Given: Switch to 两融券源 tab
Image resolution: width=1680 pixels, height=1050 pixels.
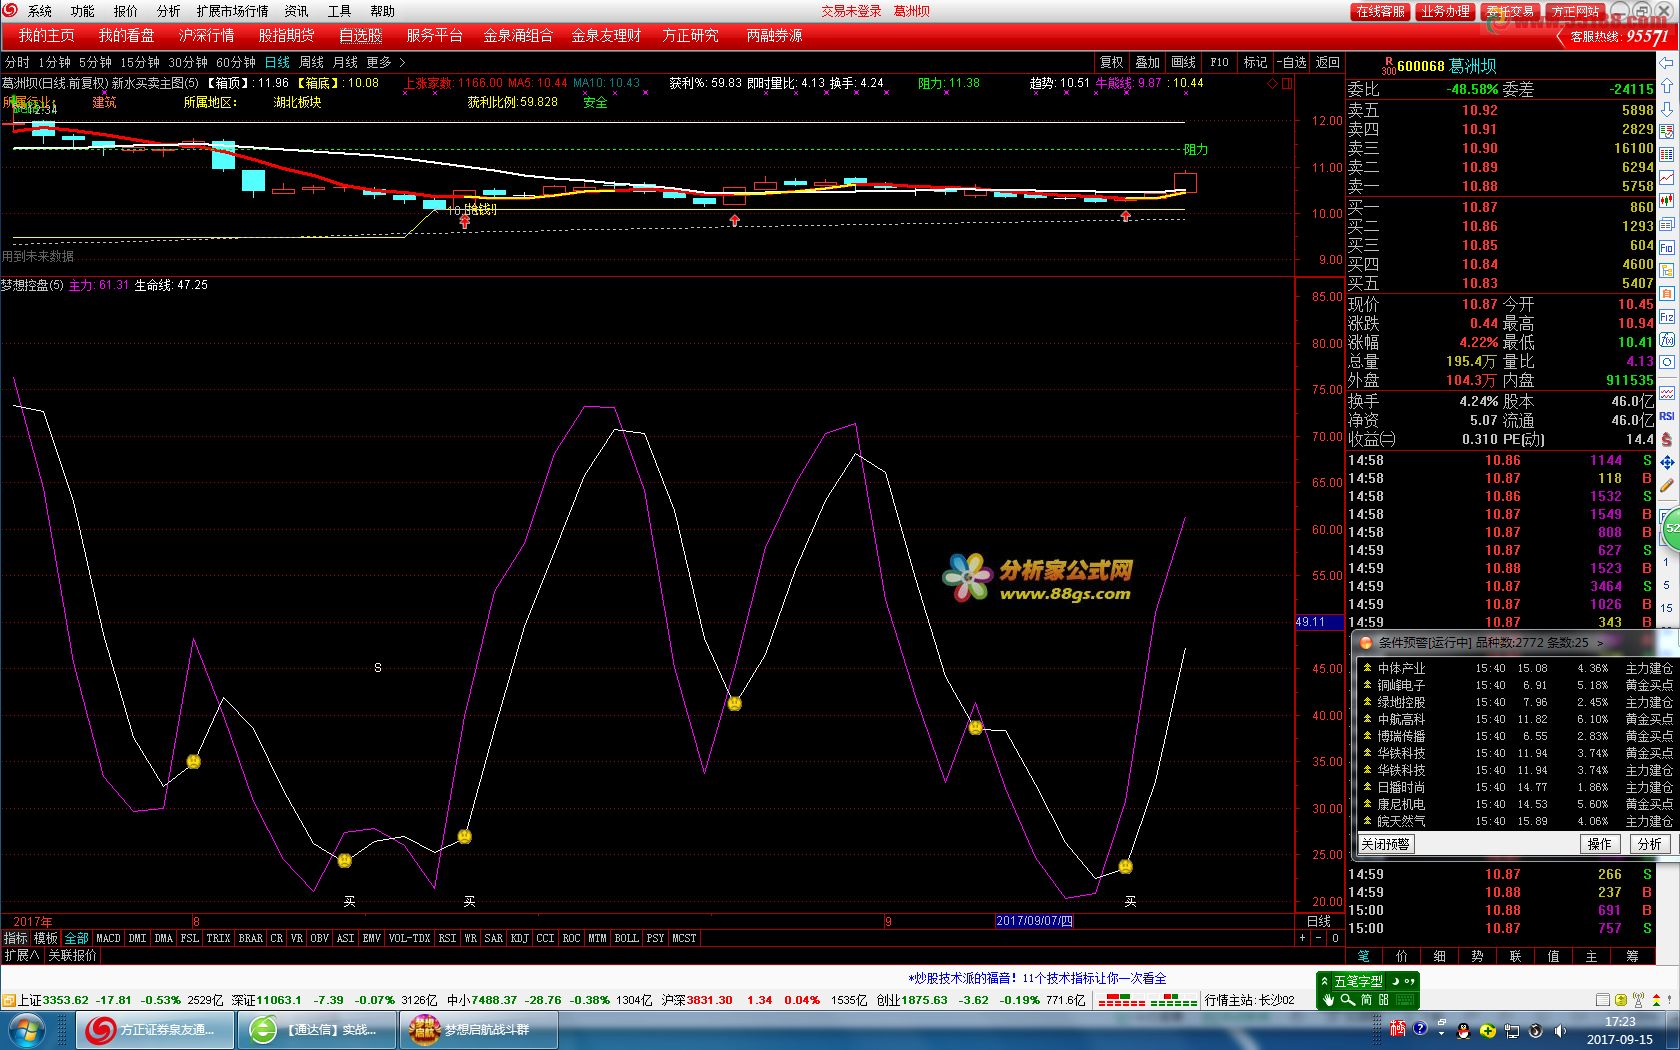Looking at the screenshot, I should point(774,35).
